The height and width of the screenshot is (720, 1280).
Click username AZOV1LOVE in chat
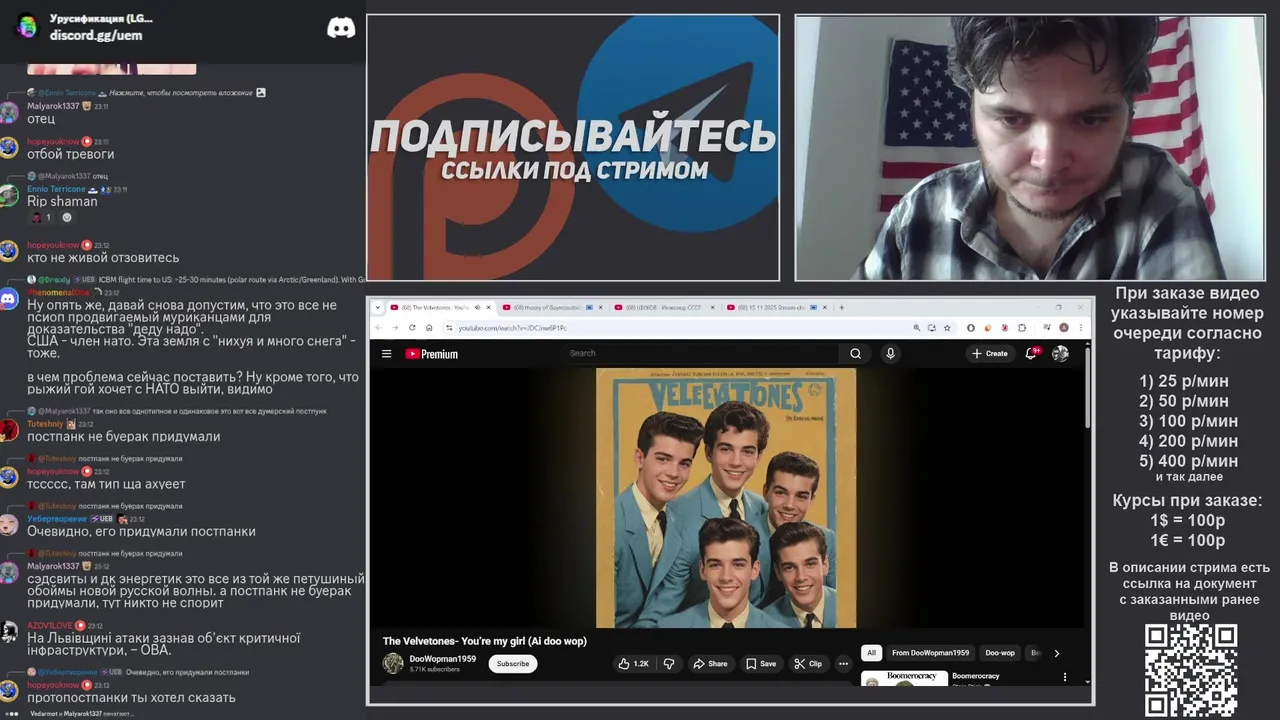pos(50,626)
